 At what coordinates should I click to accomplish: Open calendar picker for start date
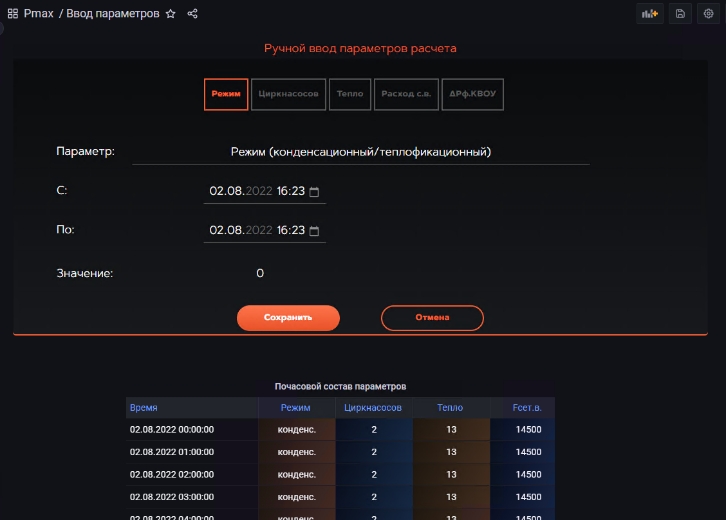click(x=314, y=191)
